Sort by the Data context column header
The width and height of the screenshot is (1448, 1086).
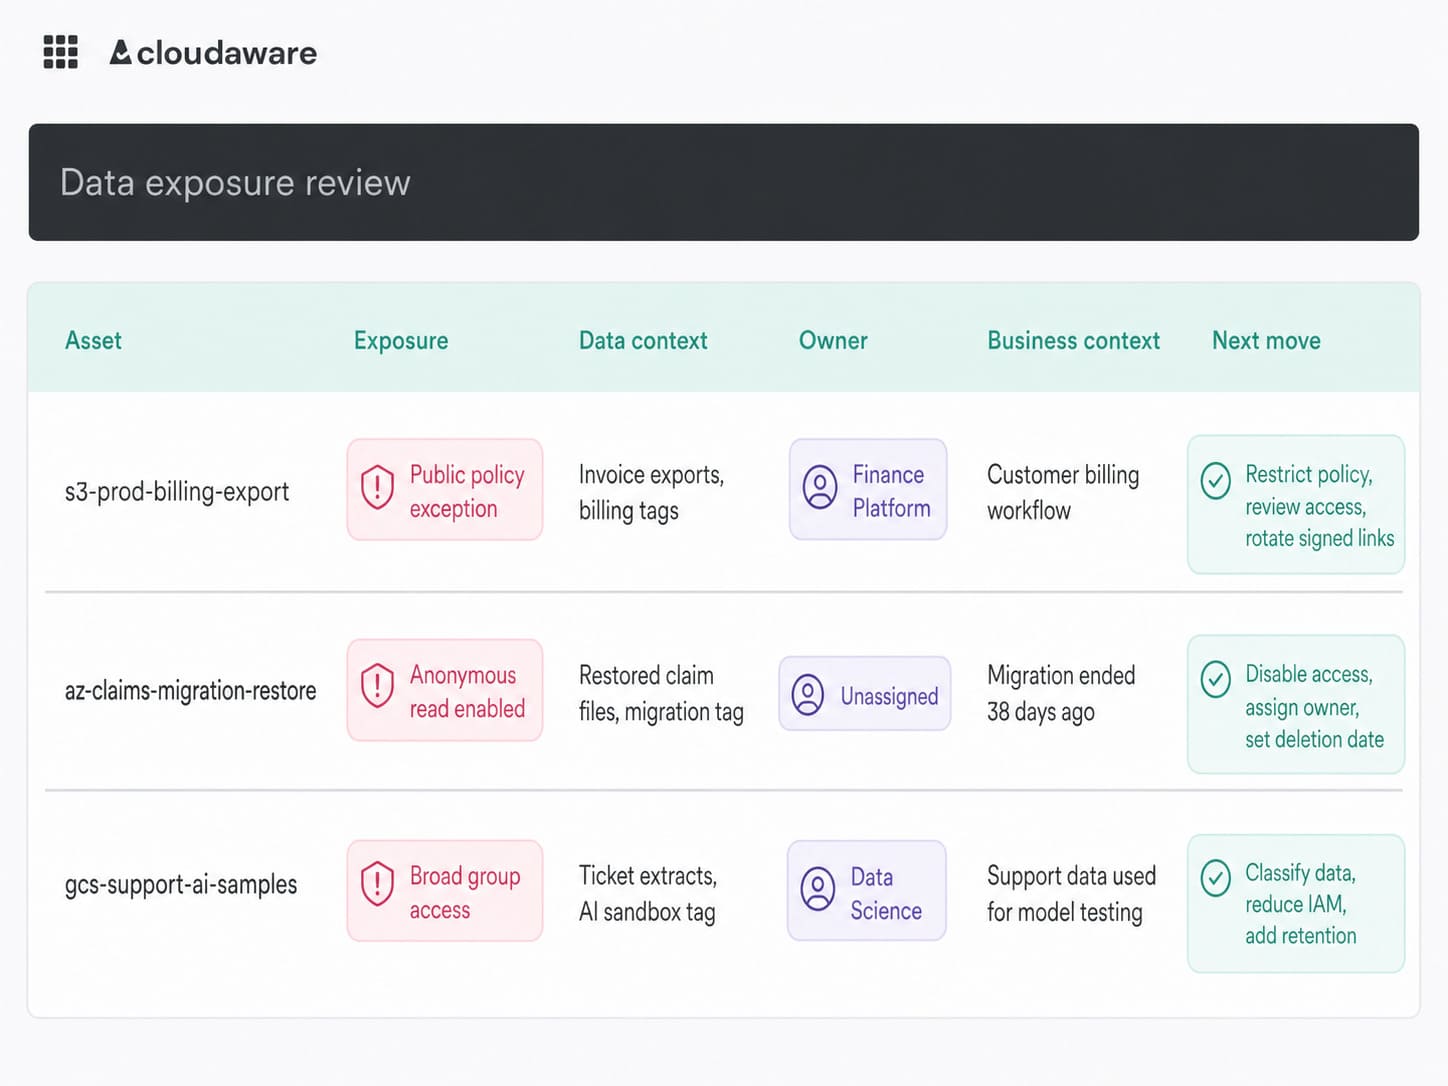click(x=643, y=341)
